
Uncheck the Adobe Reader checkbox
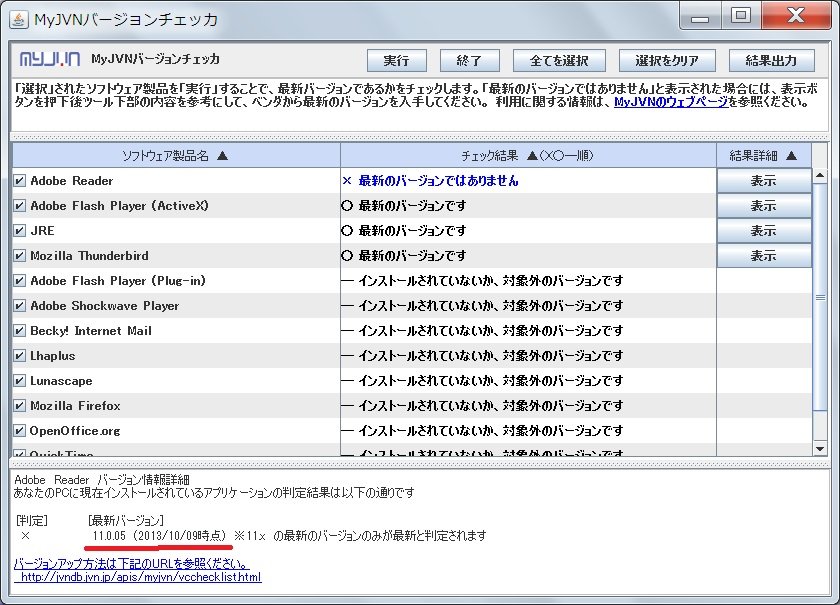pyautogui.click(x=19, y=181)
